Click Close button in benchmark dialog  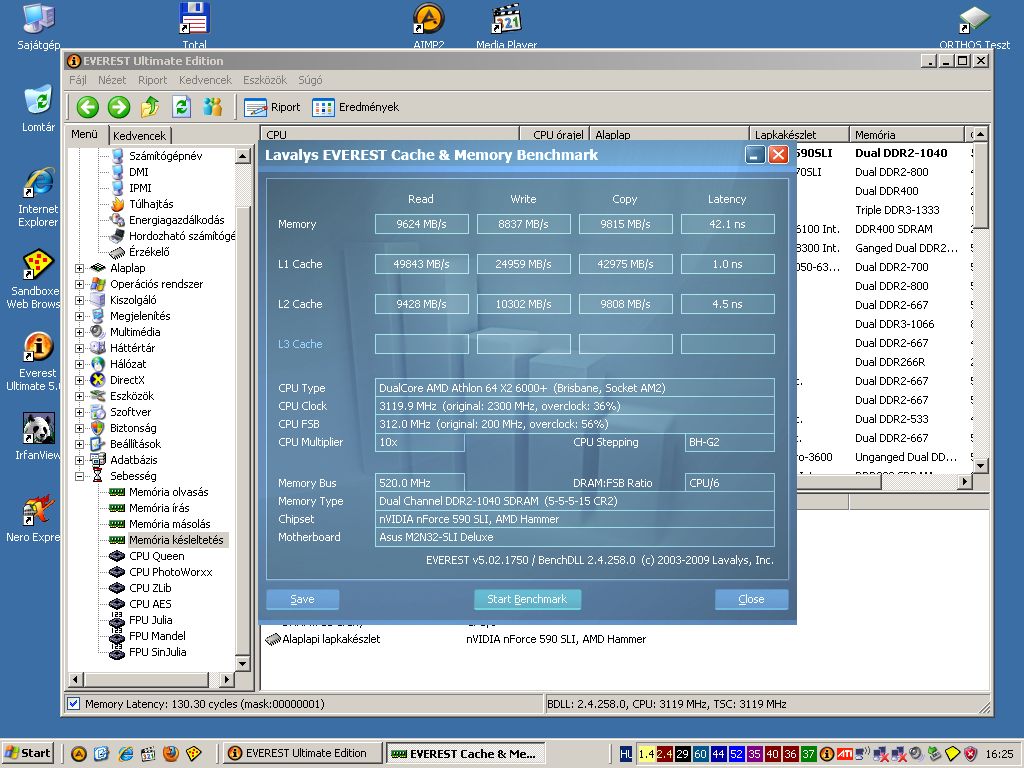point(751,599)
